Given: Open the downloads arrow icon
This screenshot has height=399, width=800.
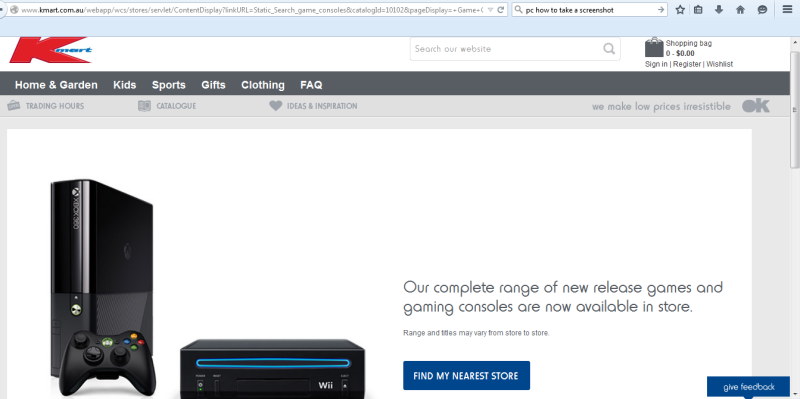Looking at the screenshot, I should coord(719,9).
